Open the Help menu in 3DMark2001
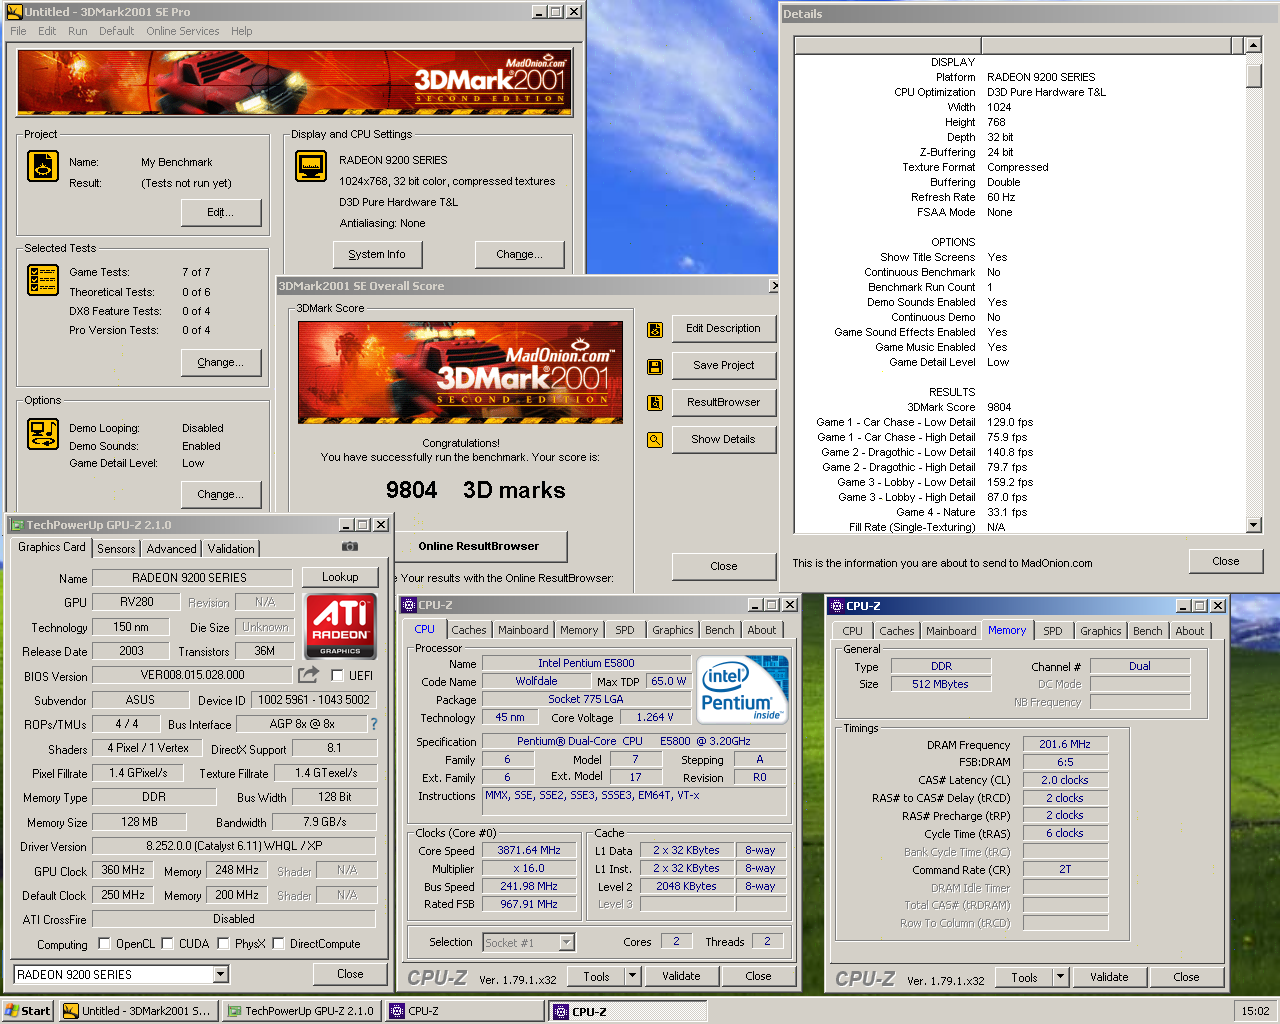Screen dimensions: 1280x1024 [241, 31]
